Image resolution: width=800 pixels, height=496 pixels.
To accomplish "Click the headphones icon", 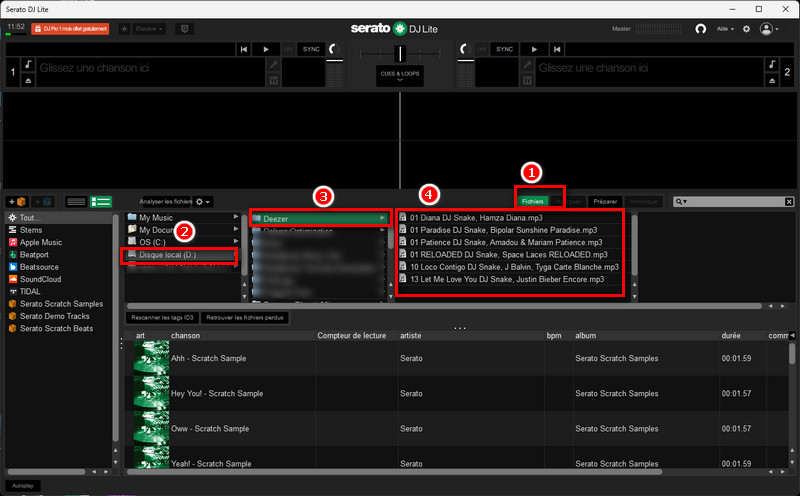I will tap(701, 29).
